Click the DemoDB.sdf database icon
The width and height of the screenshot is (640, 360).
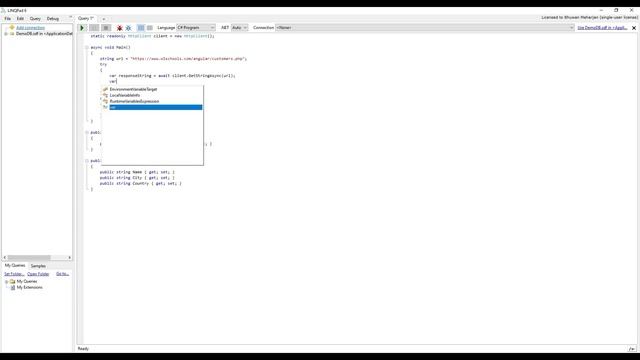click(x=12, y=34)
